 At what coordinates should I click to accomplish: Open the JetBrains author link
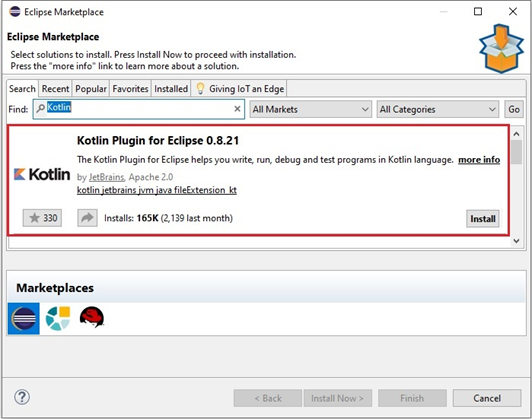coord(107,177)
